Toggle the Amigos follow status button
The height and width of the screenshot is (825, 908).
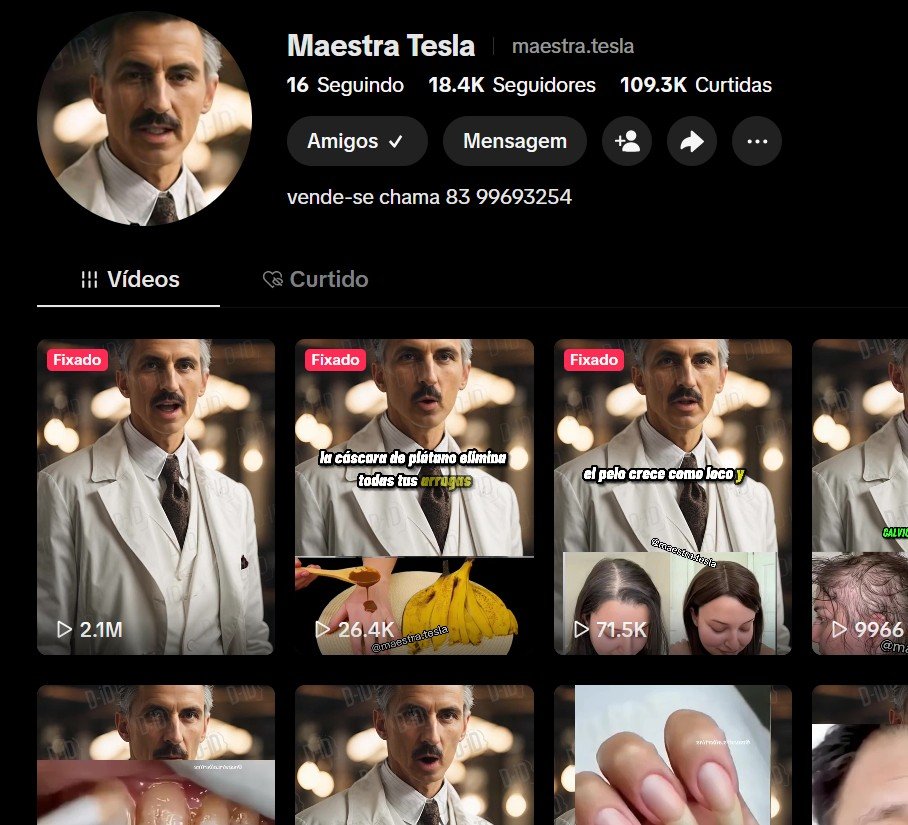click(x=356, y=142)
